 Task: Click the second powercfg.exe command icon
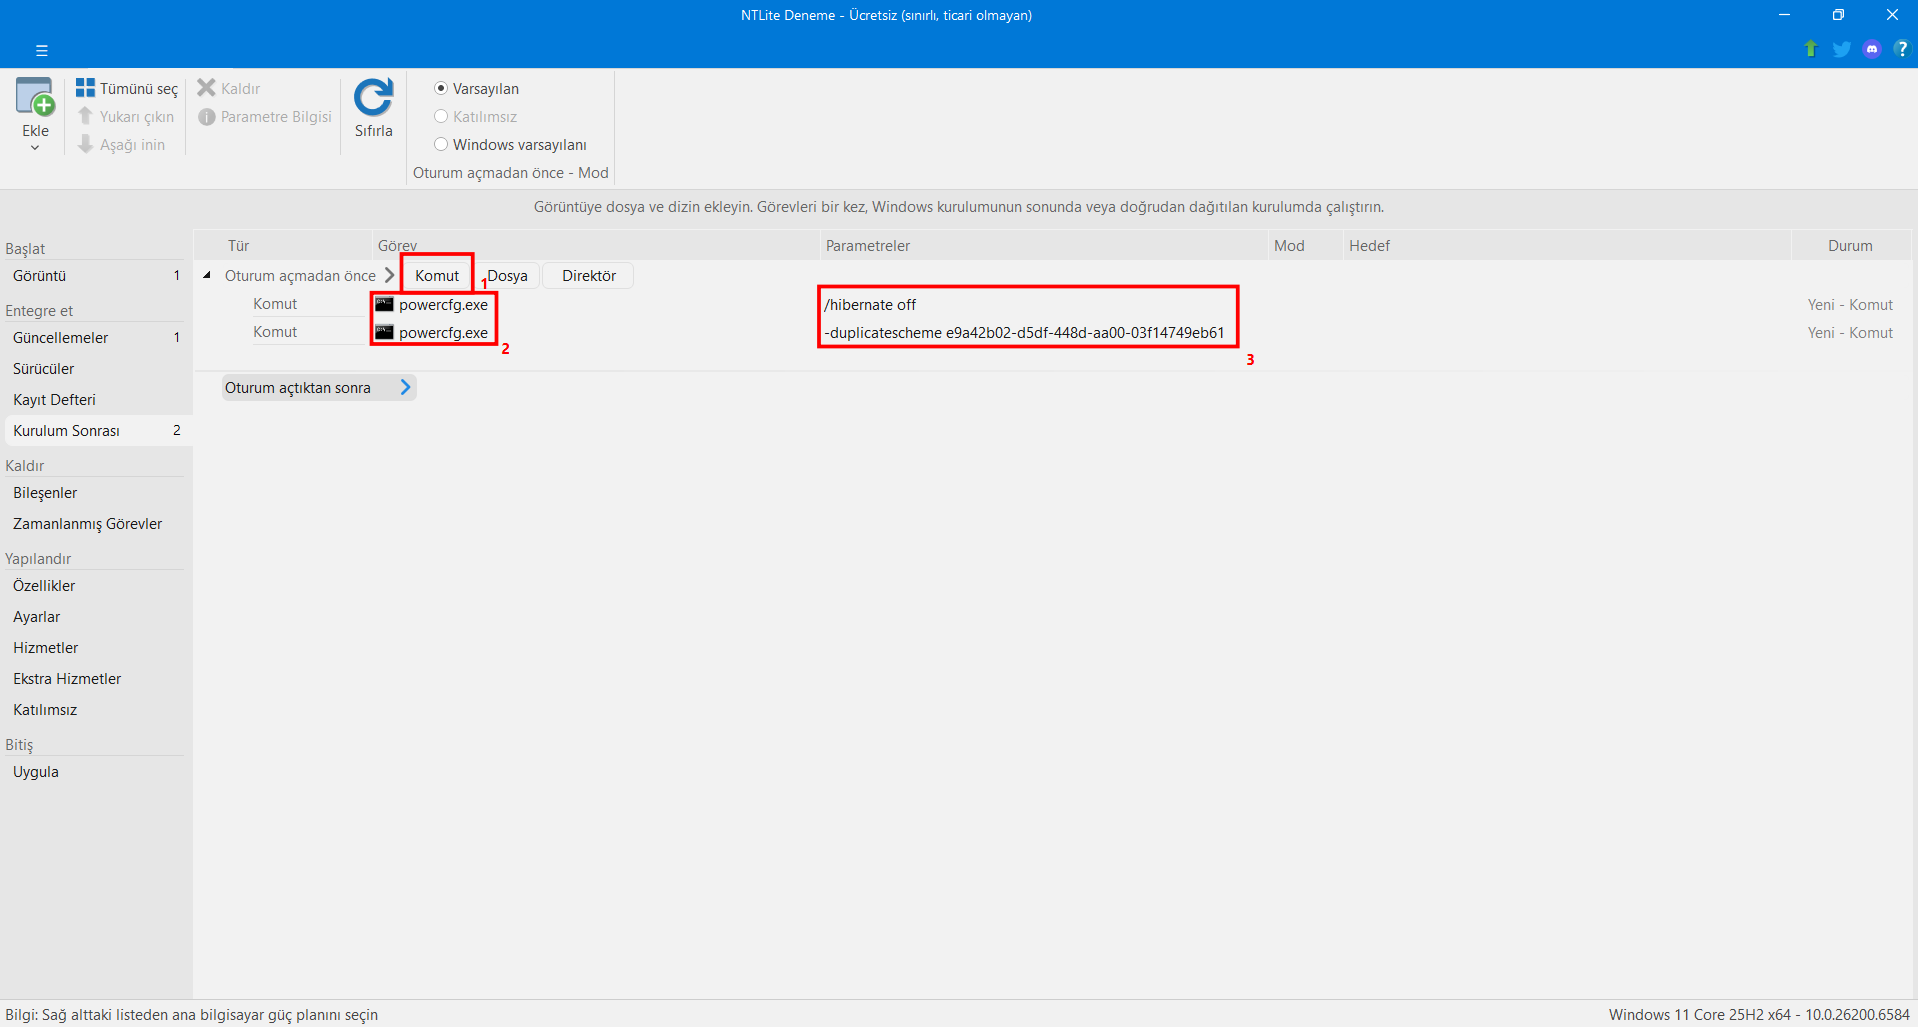[x=384, y=332]
